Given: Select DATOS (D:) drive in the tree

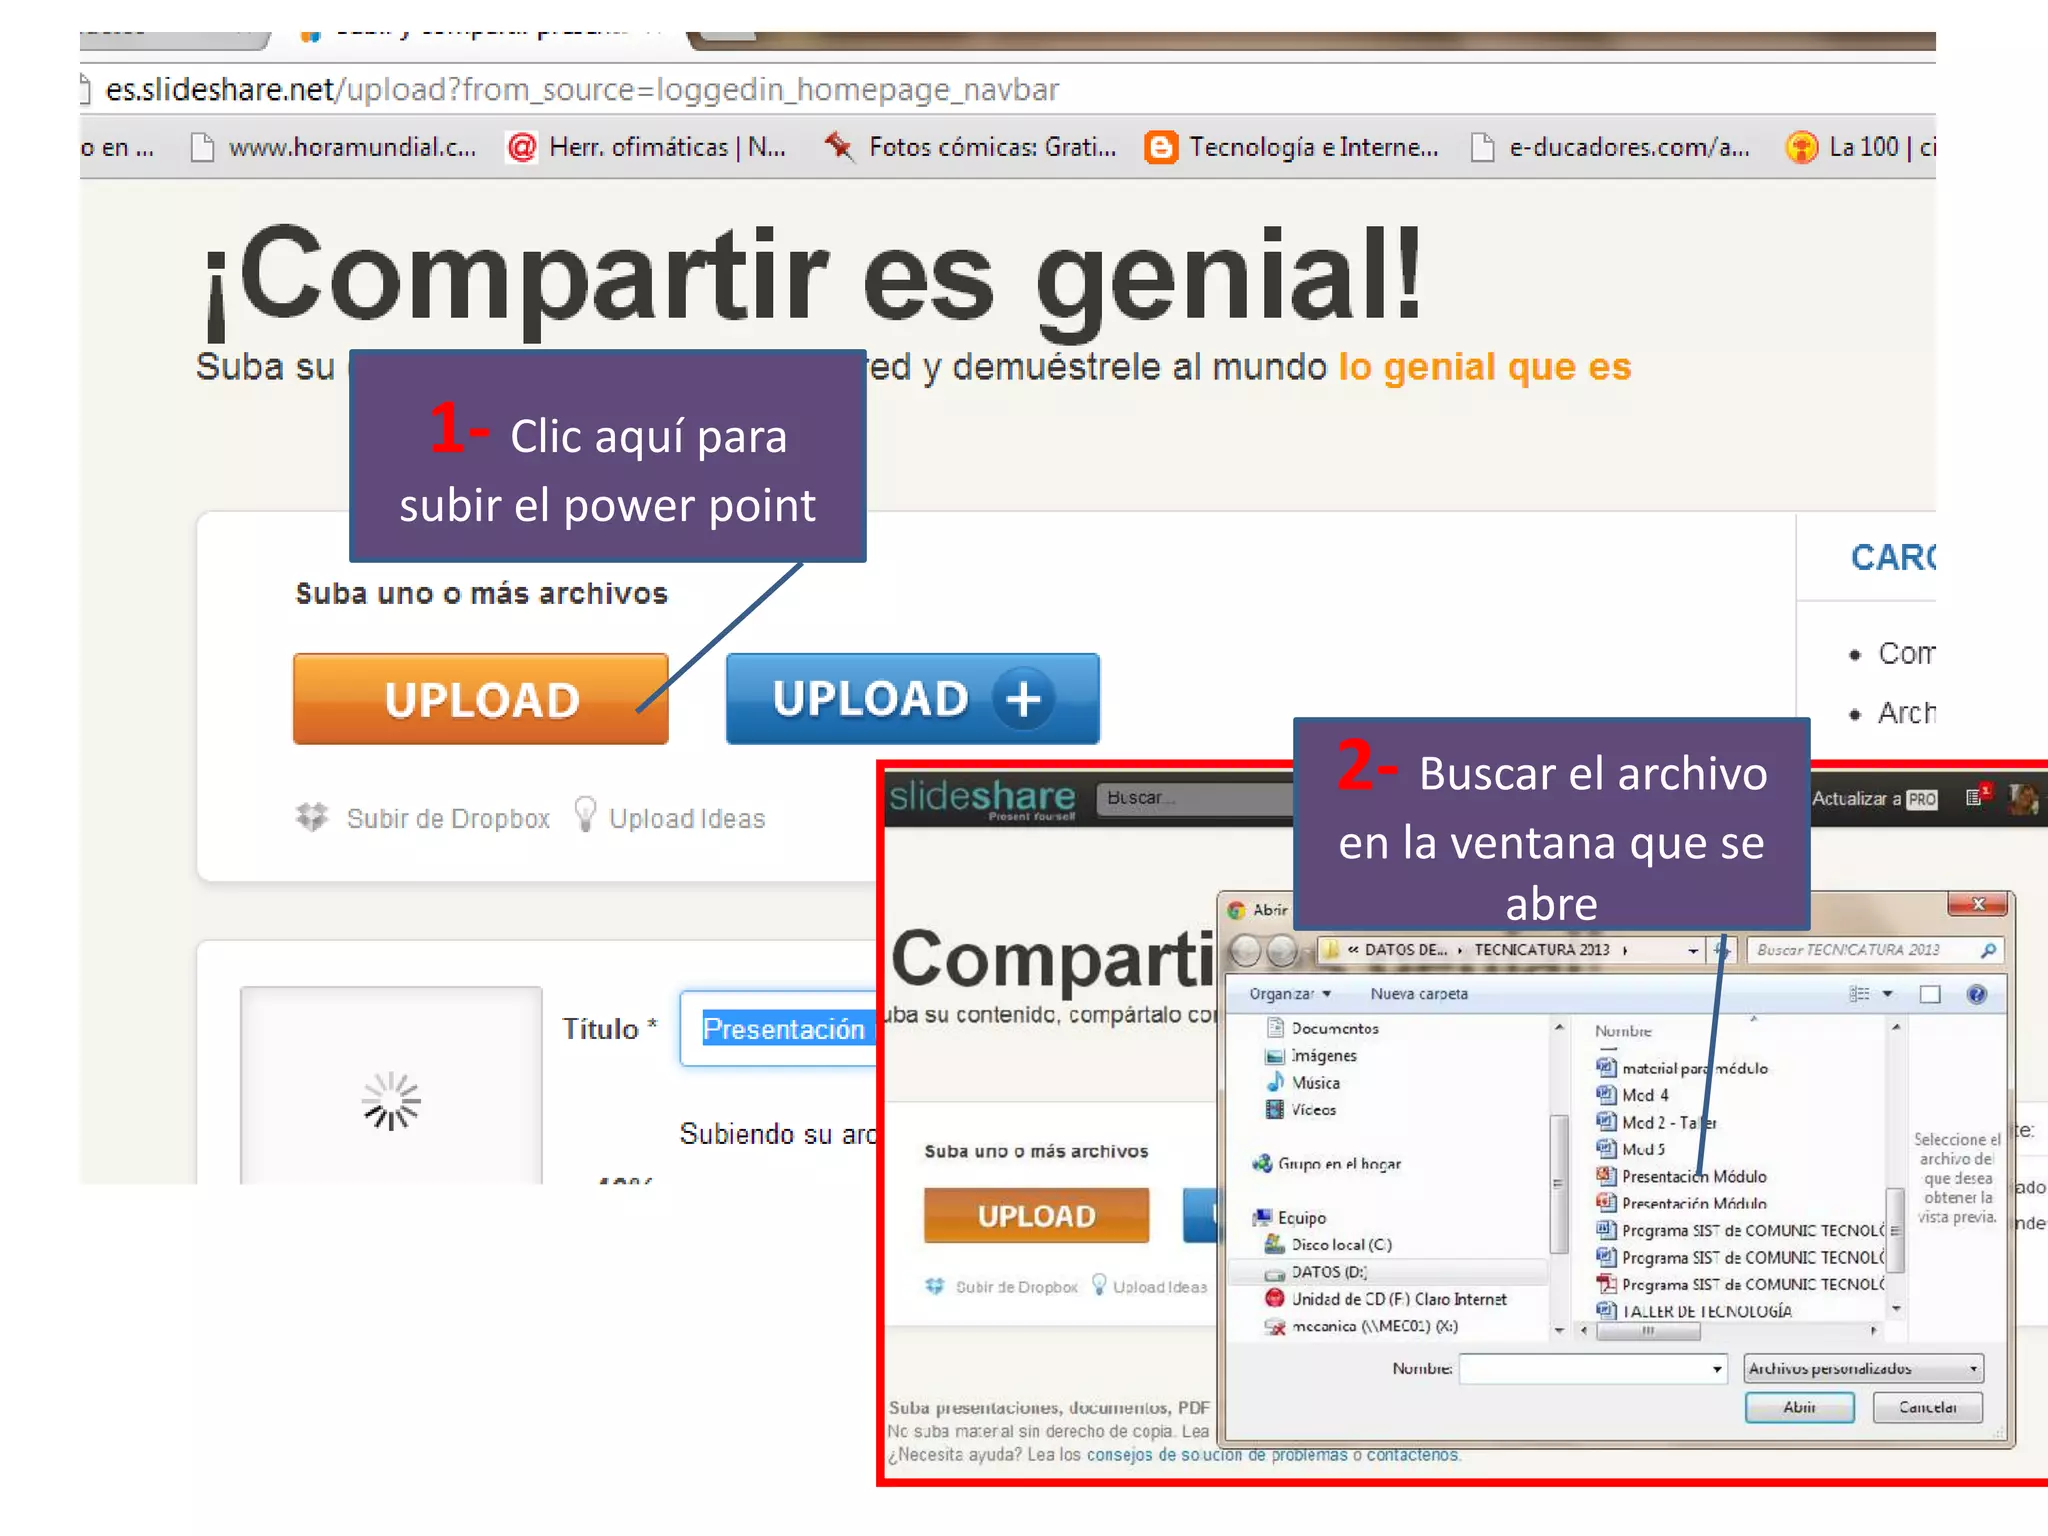Looking at the screenshot, I should click(1328, 1272).
